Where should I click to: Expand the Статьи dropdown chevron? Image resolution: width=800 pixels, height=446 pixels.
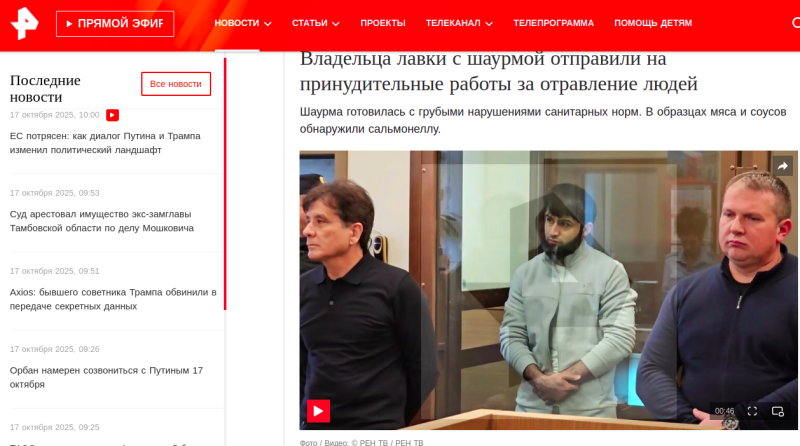336,23
